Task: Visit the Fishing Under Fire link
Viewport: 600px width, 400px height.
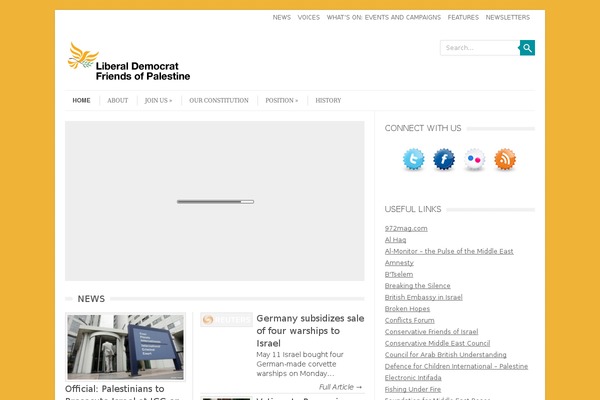Action: pos(413,389)
